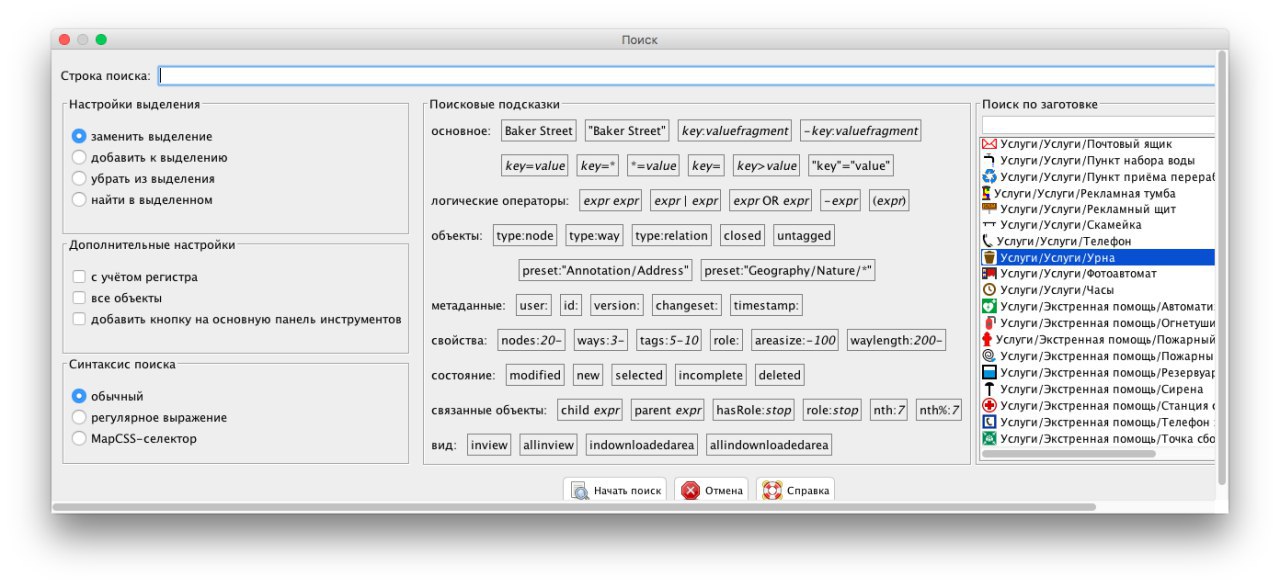Click the fire extinguisher icon for Огнетушитель preset
The image size is (1280, 587).
pos(990,323)
